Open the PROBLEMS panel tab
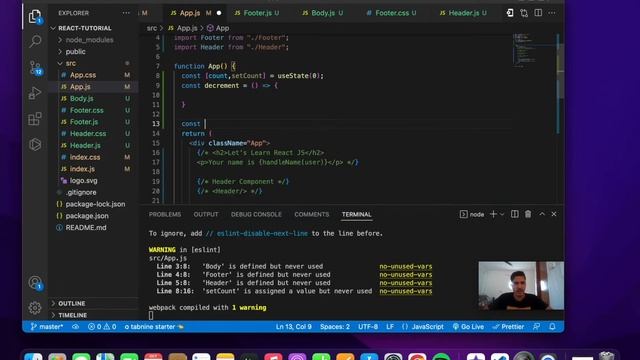640x360 pixels. pos(165,214)
